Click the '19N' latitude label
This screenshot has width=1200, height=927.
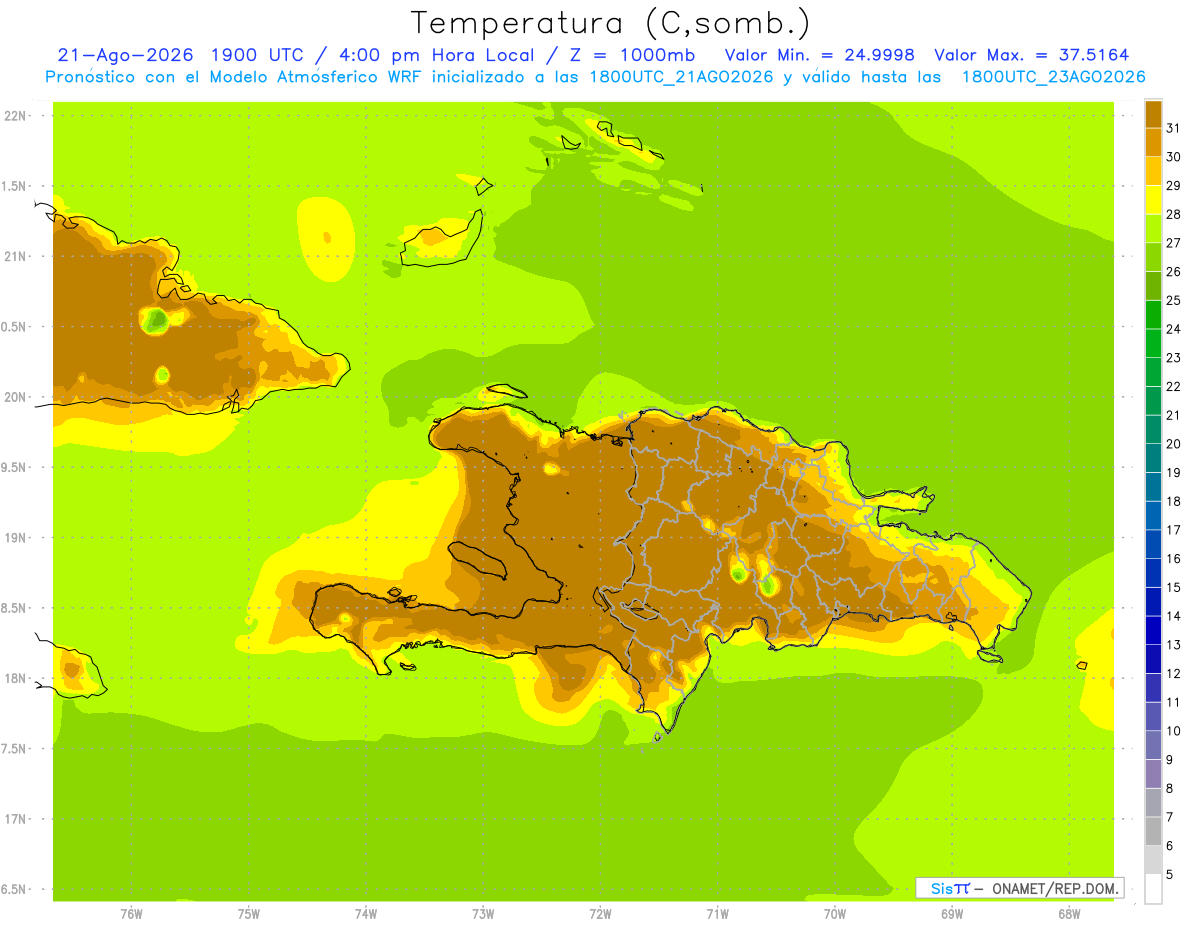click(15, 538)
